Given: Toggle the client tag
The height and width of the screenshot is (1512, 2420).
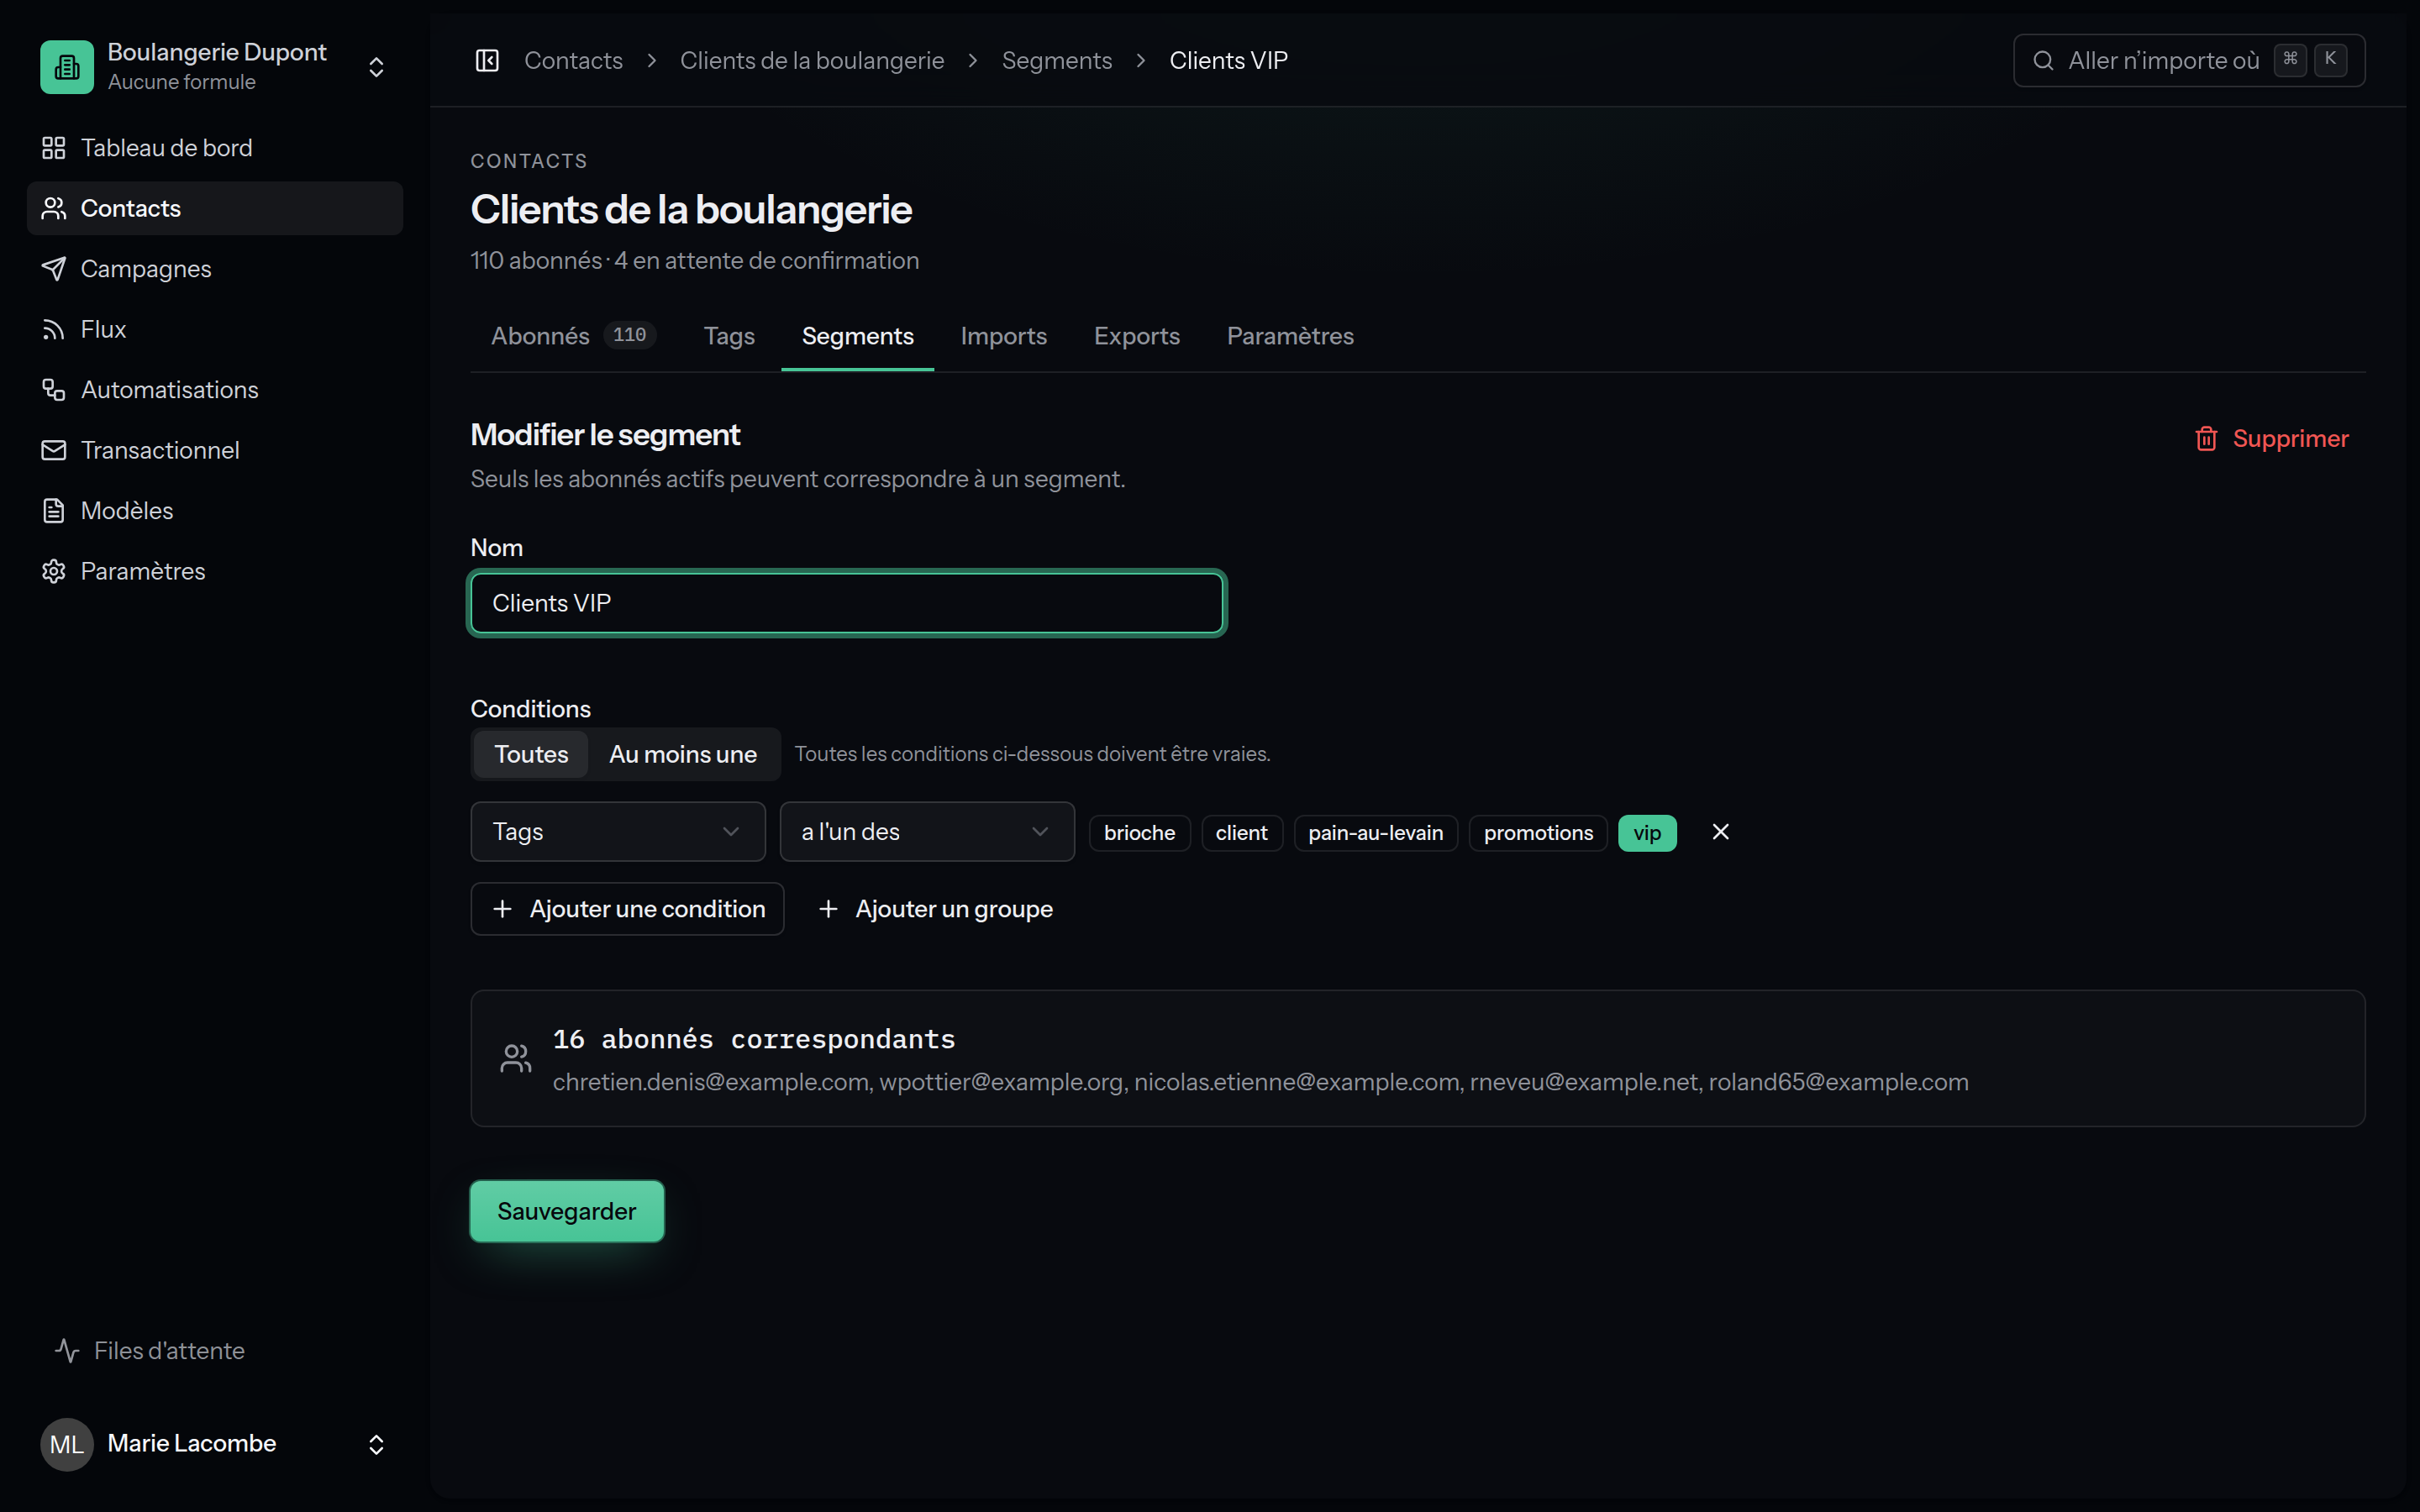Looking at the screenshot, I should [1241, 833].
